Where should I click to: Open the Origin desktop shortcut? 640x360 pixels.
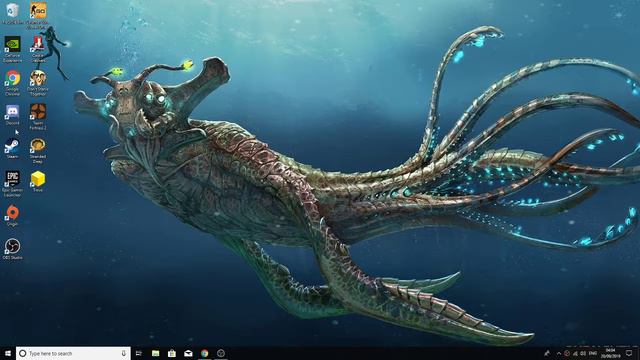coord(12,216)
